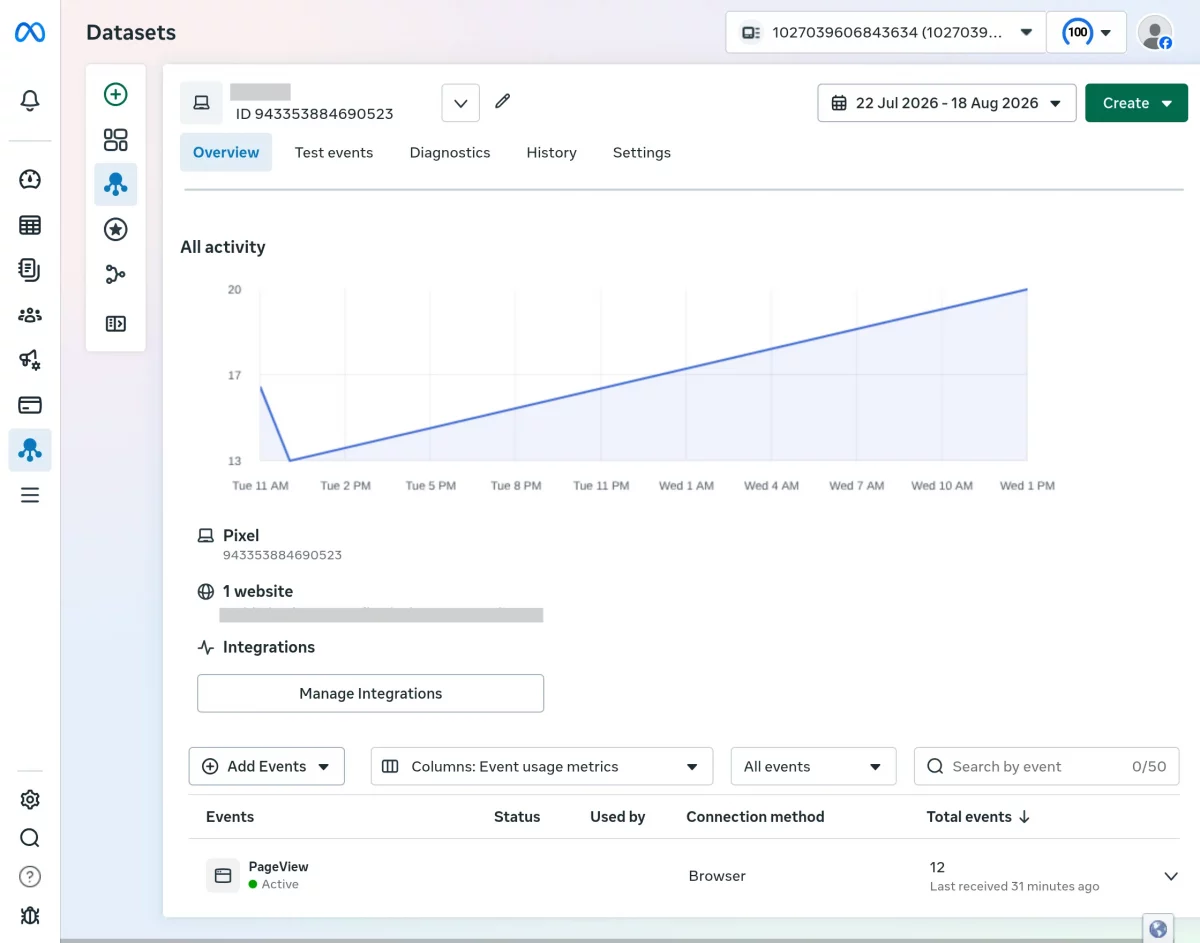Open the overview grid icon in secondary panel

[116, 139]
